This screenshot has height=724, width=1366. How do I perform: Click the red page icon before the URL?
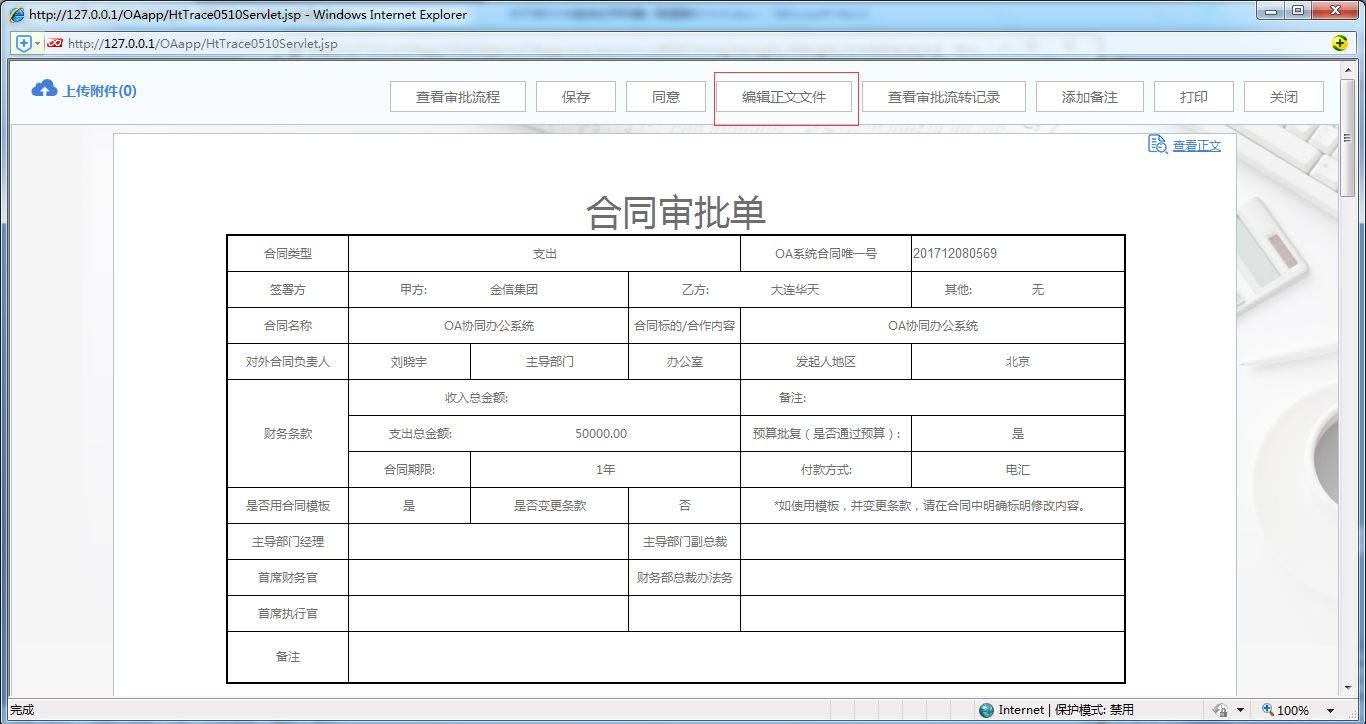(57, 44)
